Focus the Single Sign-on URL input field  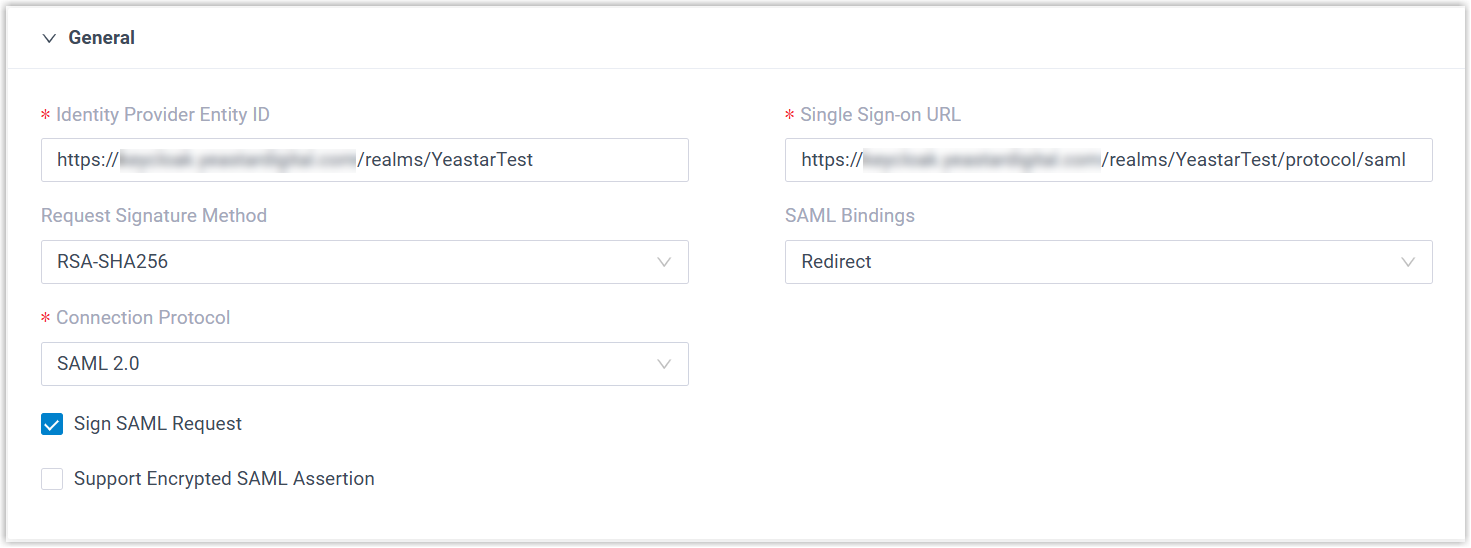pyautogui.click(x=1108, y=160)
